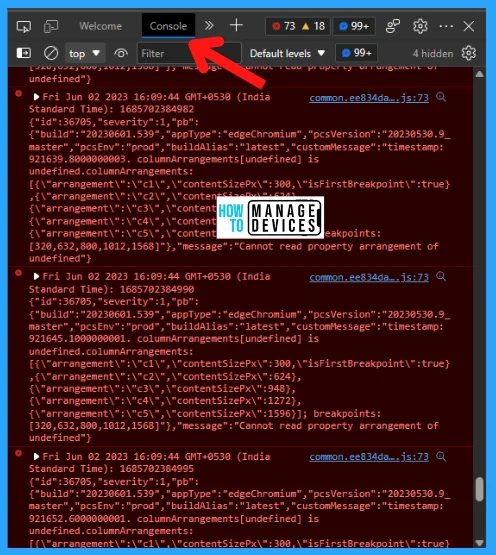
Task: Open the 99+ issues button in console toolbar
Action: 356,53
